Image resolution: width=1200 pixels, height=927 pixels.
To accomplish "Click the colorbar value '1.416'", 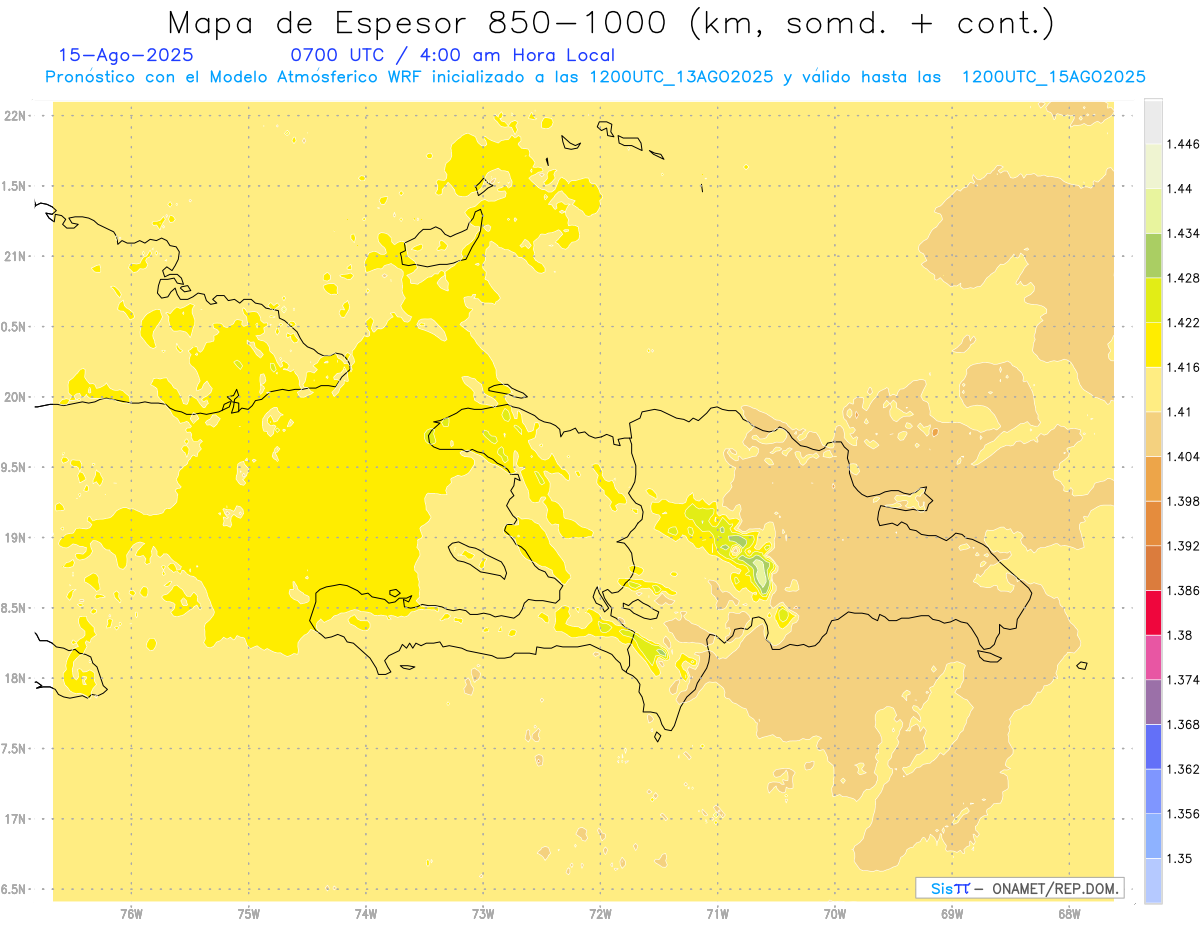I will pyautogui.click(x=1183, y=367).
